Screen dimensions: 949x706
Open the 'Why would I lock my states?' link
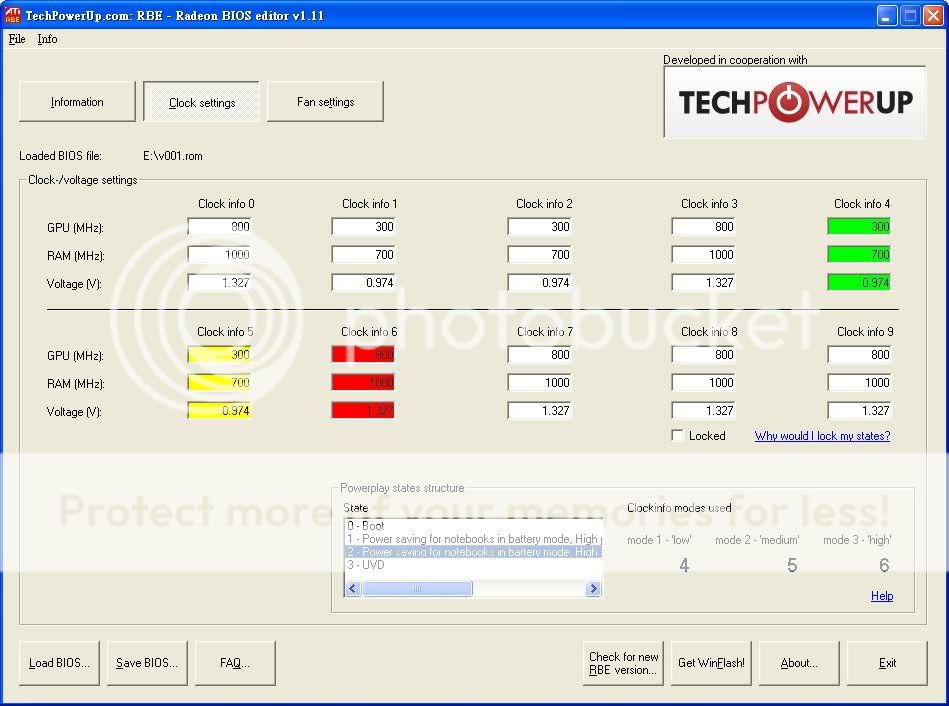[822, 436]
